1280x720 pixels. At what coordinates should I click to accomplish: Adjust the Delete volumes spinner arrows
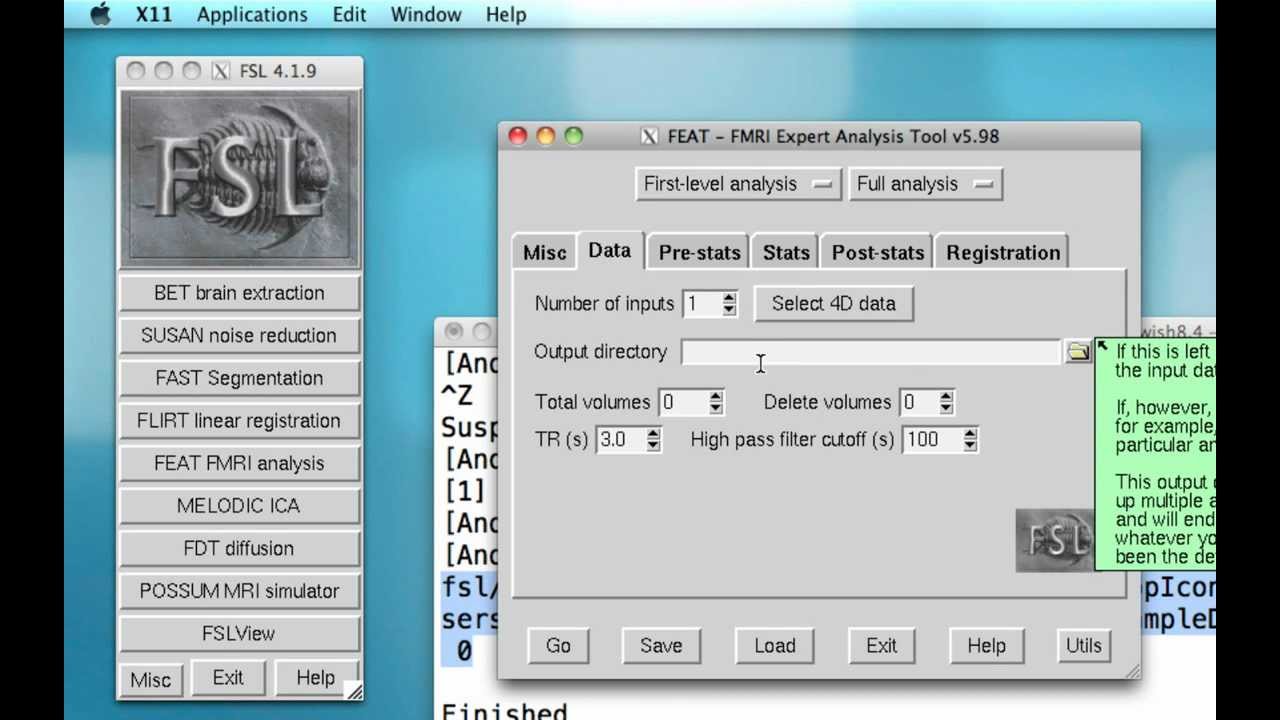click(946, 403)
